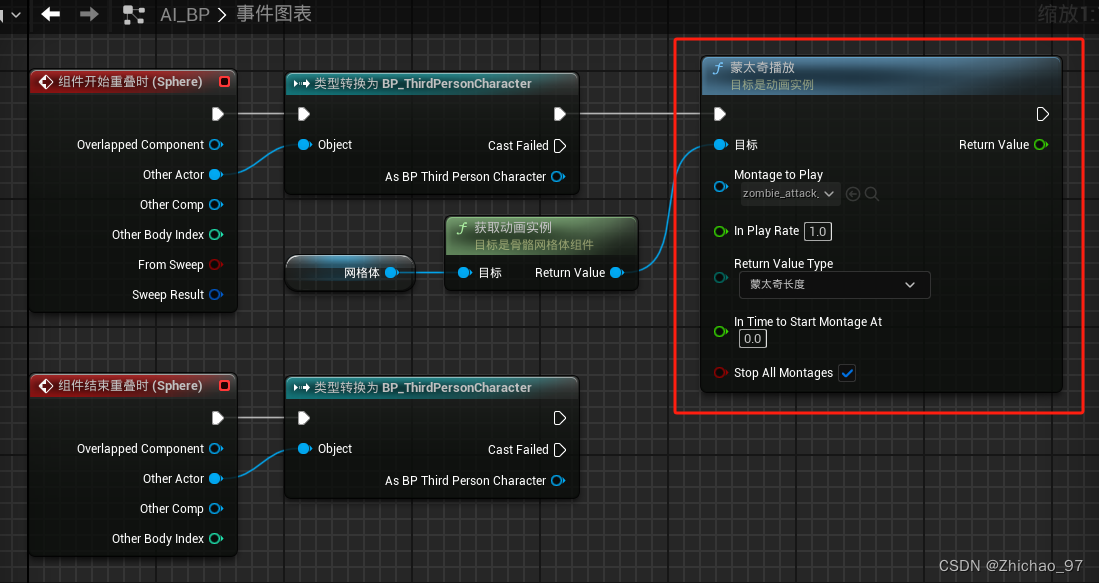Click the blueprint graph icon beside AI_BP

coord(133,14)
